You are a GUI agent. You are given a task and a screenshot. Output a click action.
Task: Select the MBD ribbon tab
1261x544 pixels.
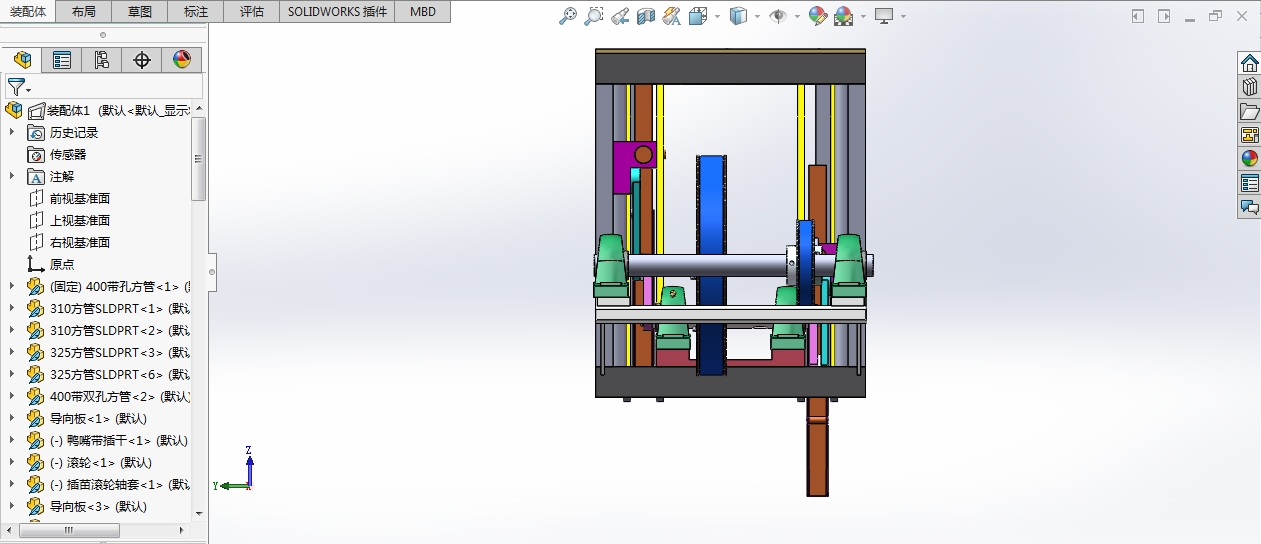[423, 12]
